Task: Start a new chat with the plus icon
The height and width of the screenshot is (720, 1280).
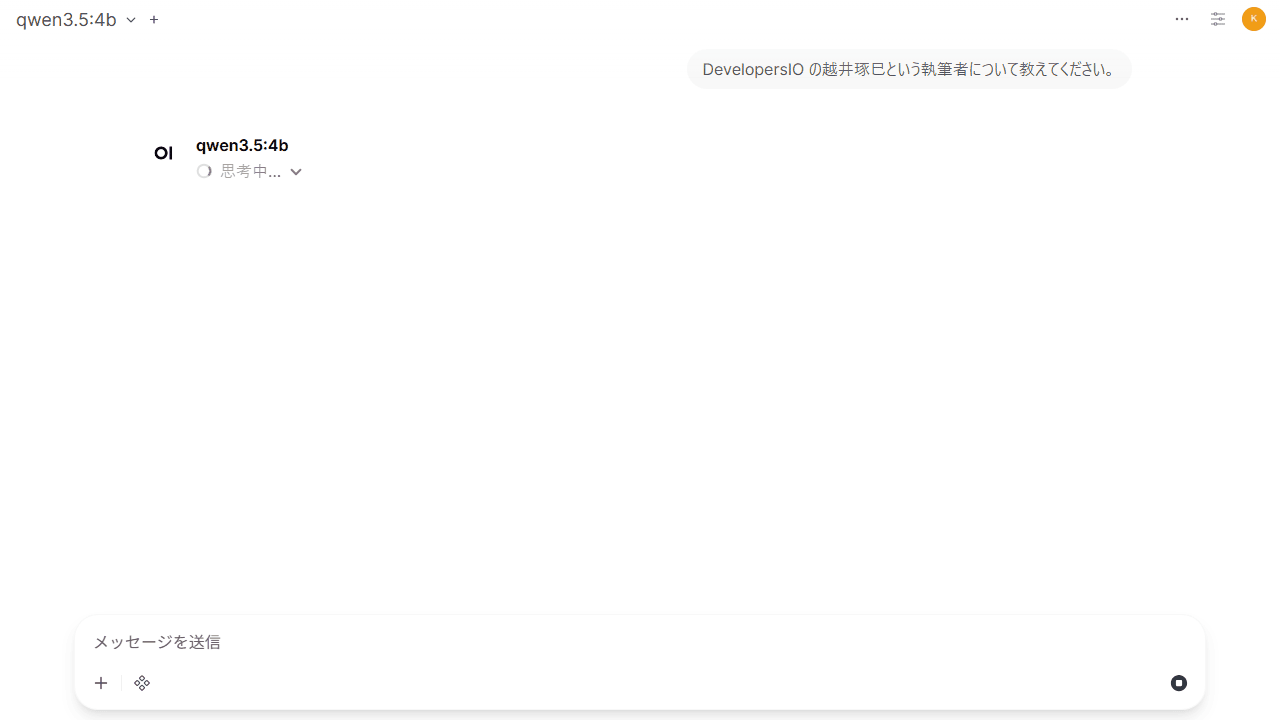Action: (x=154, y=19)
